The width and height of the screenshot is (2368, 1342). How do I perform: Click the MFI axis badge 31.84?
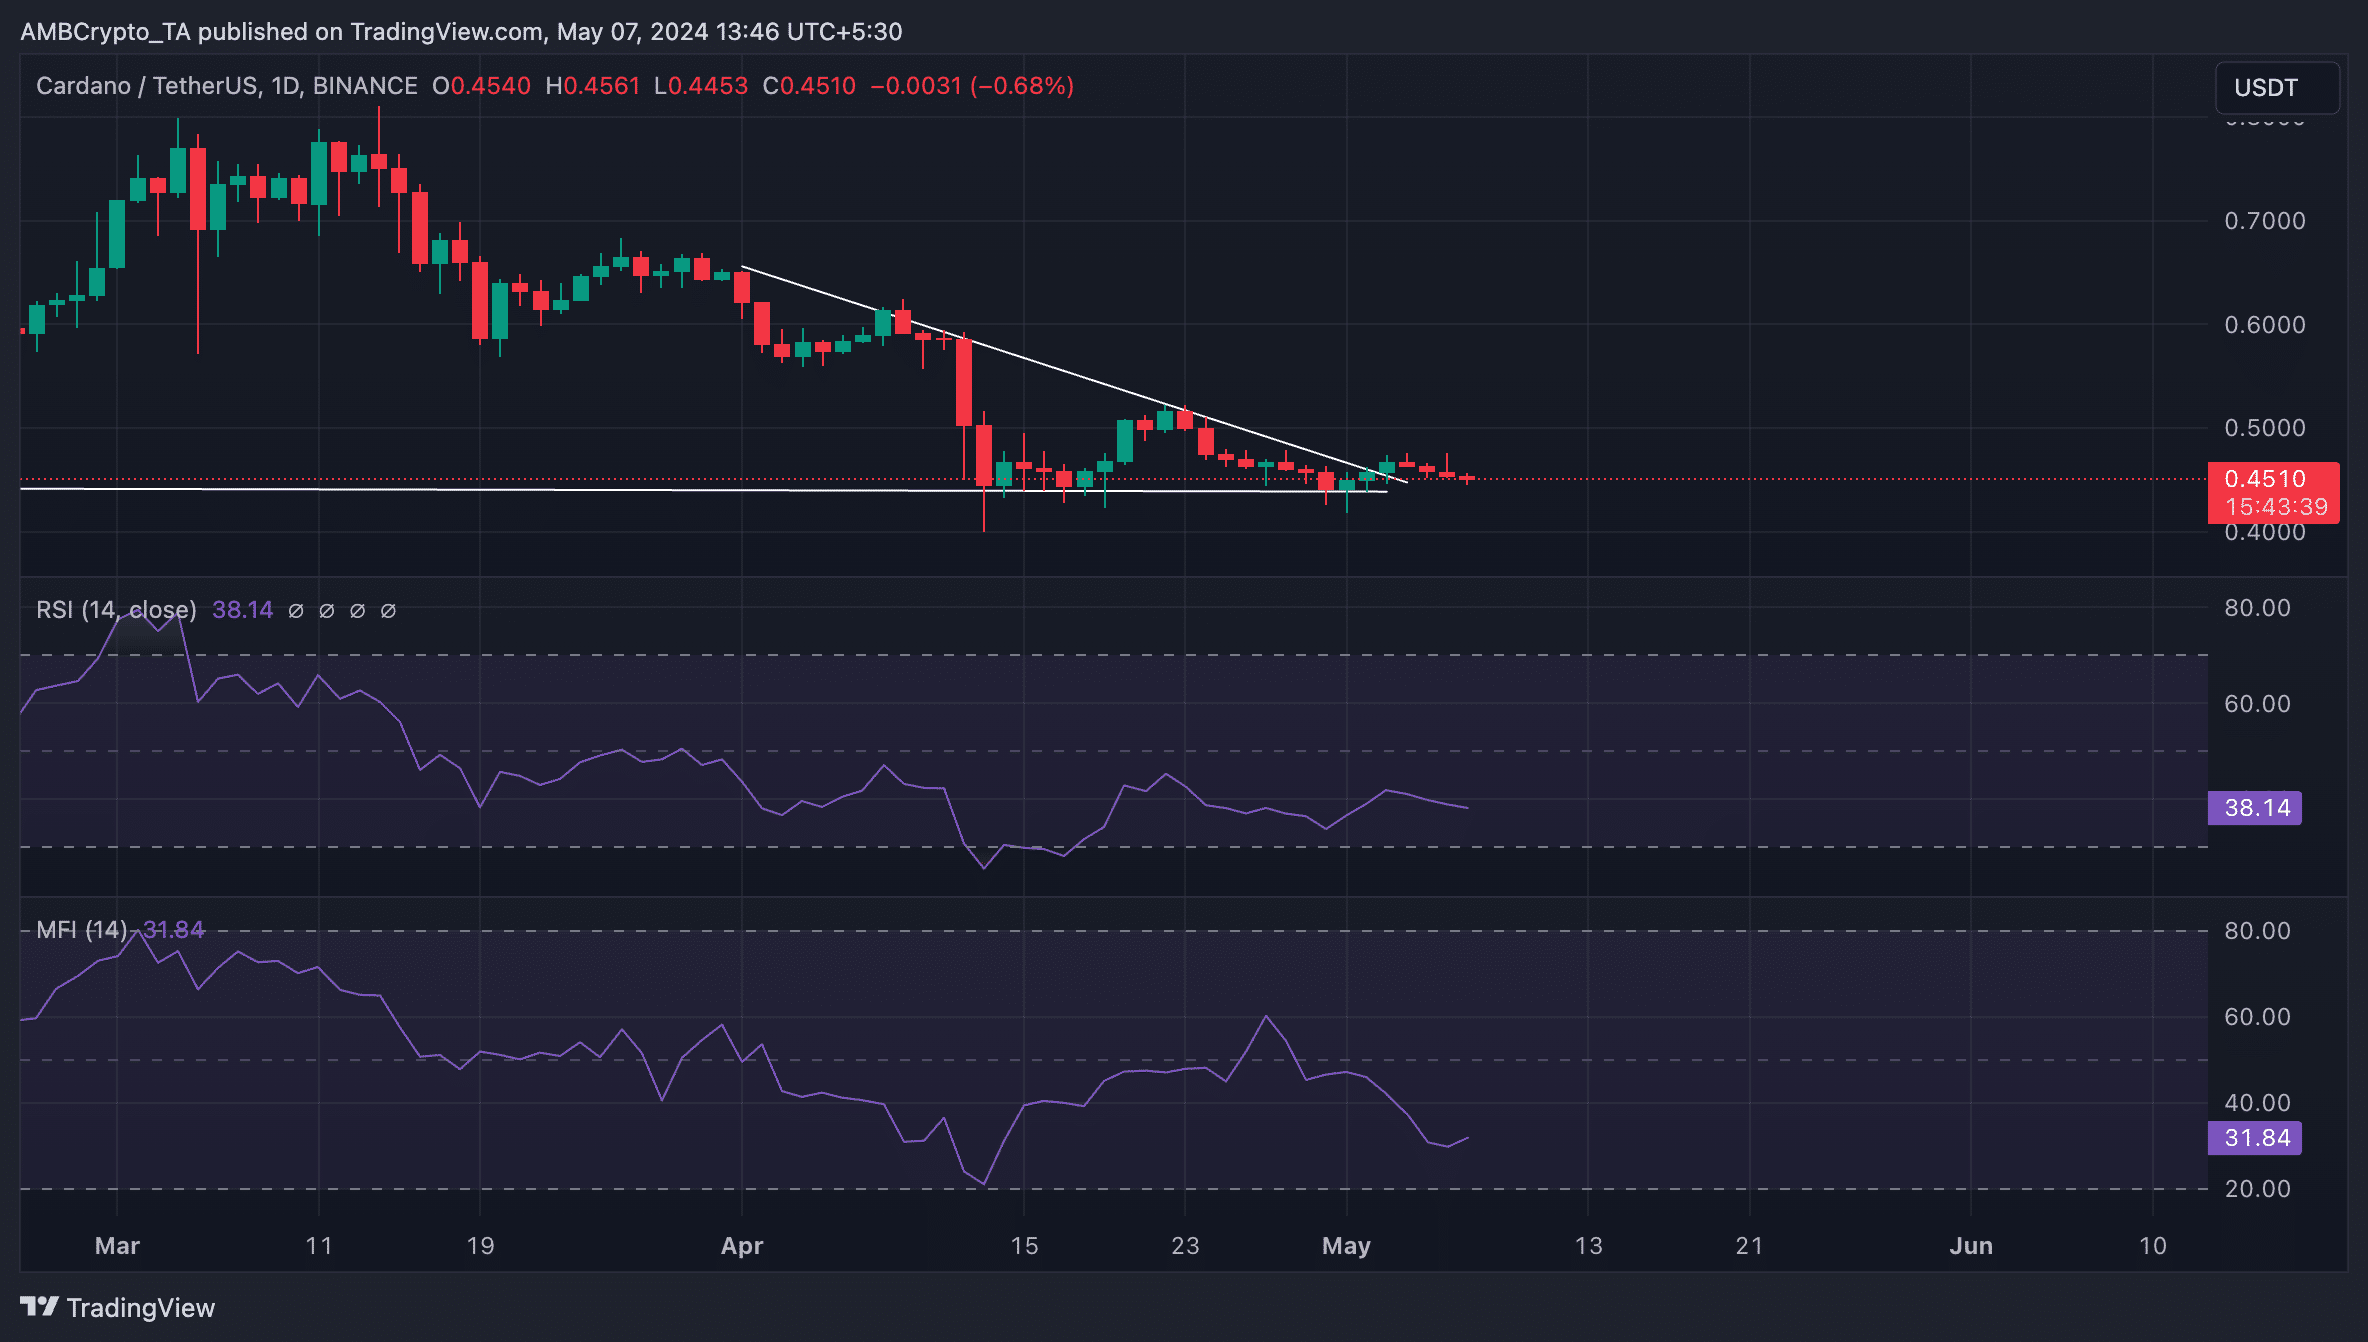(2255, 1138)
